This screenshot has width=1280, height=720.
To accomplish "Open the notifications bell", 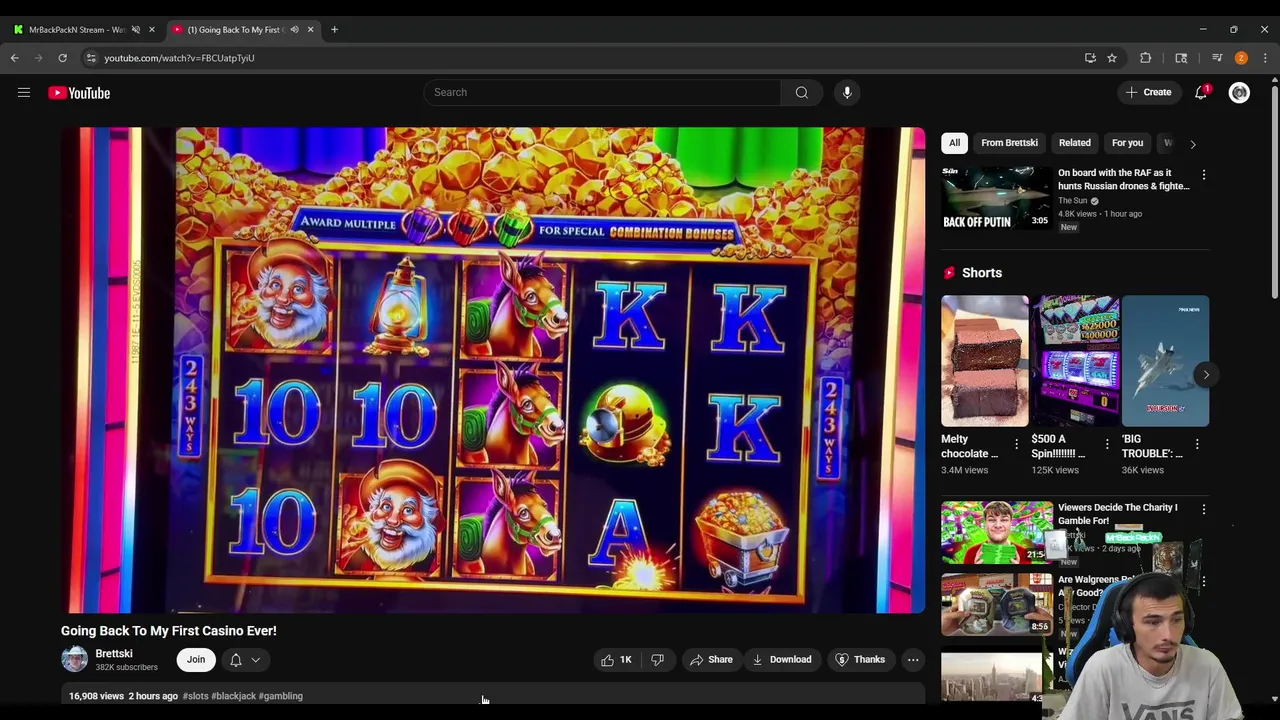I will click(x=1201, y=93).
